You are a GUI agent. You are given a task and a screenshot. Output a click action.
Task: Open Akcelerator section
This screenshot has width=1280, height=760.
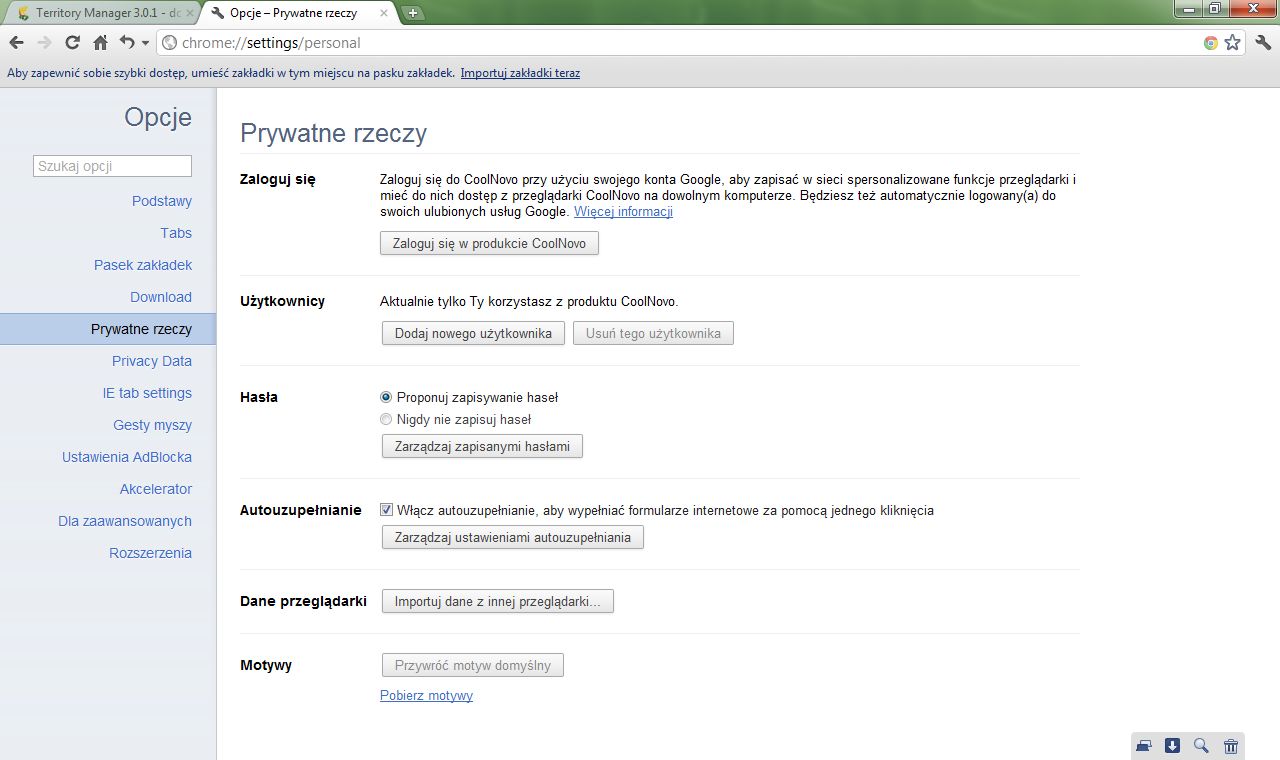click(x=156, y=489)
